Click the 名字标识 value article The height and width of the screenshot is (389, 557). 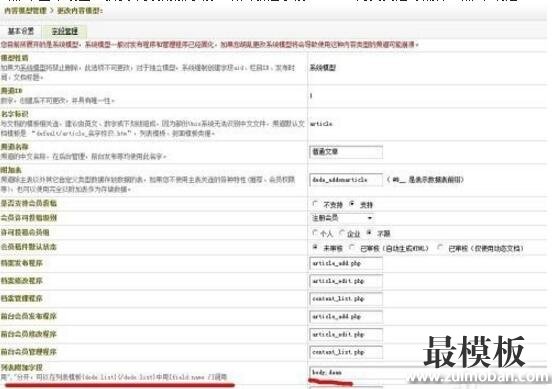[321, 124]
